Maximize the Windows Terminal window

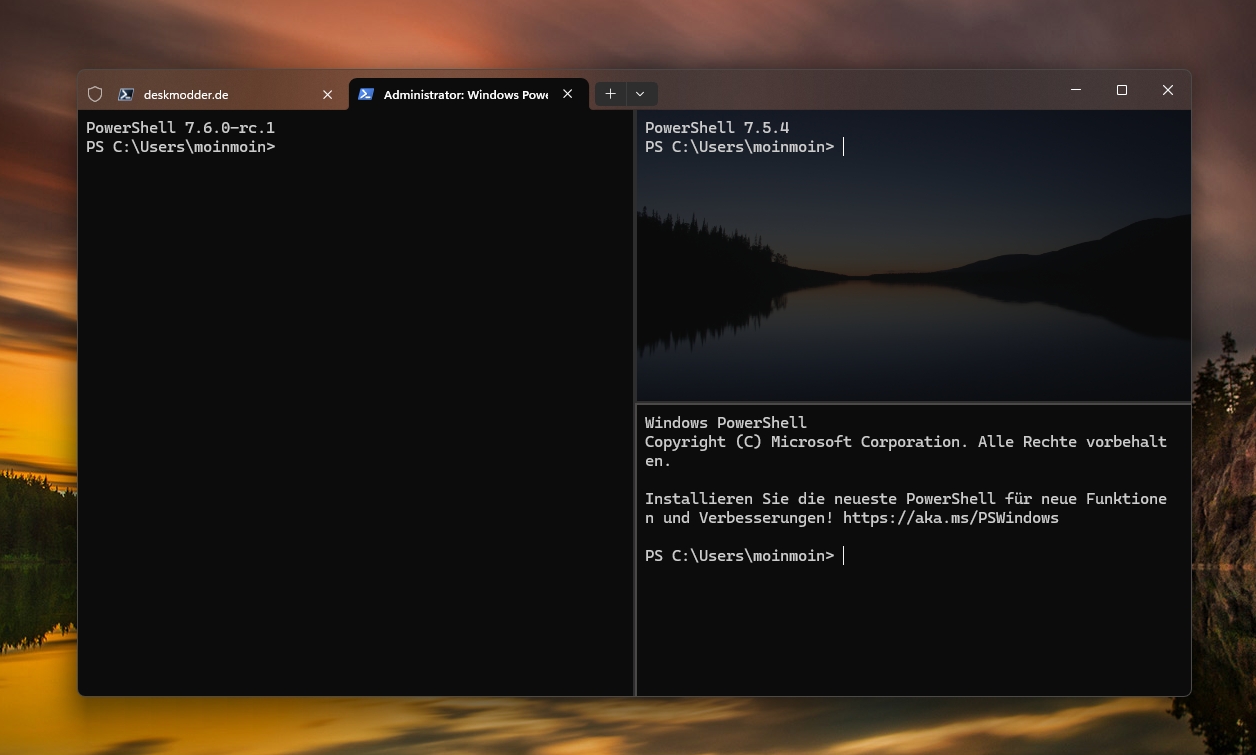tap(1122, 90)
